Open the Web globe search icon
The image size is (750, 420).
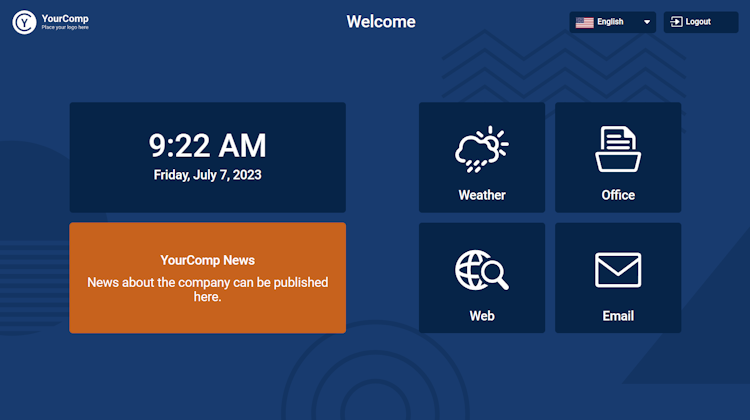point(482,270)
